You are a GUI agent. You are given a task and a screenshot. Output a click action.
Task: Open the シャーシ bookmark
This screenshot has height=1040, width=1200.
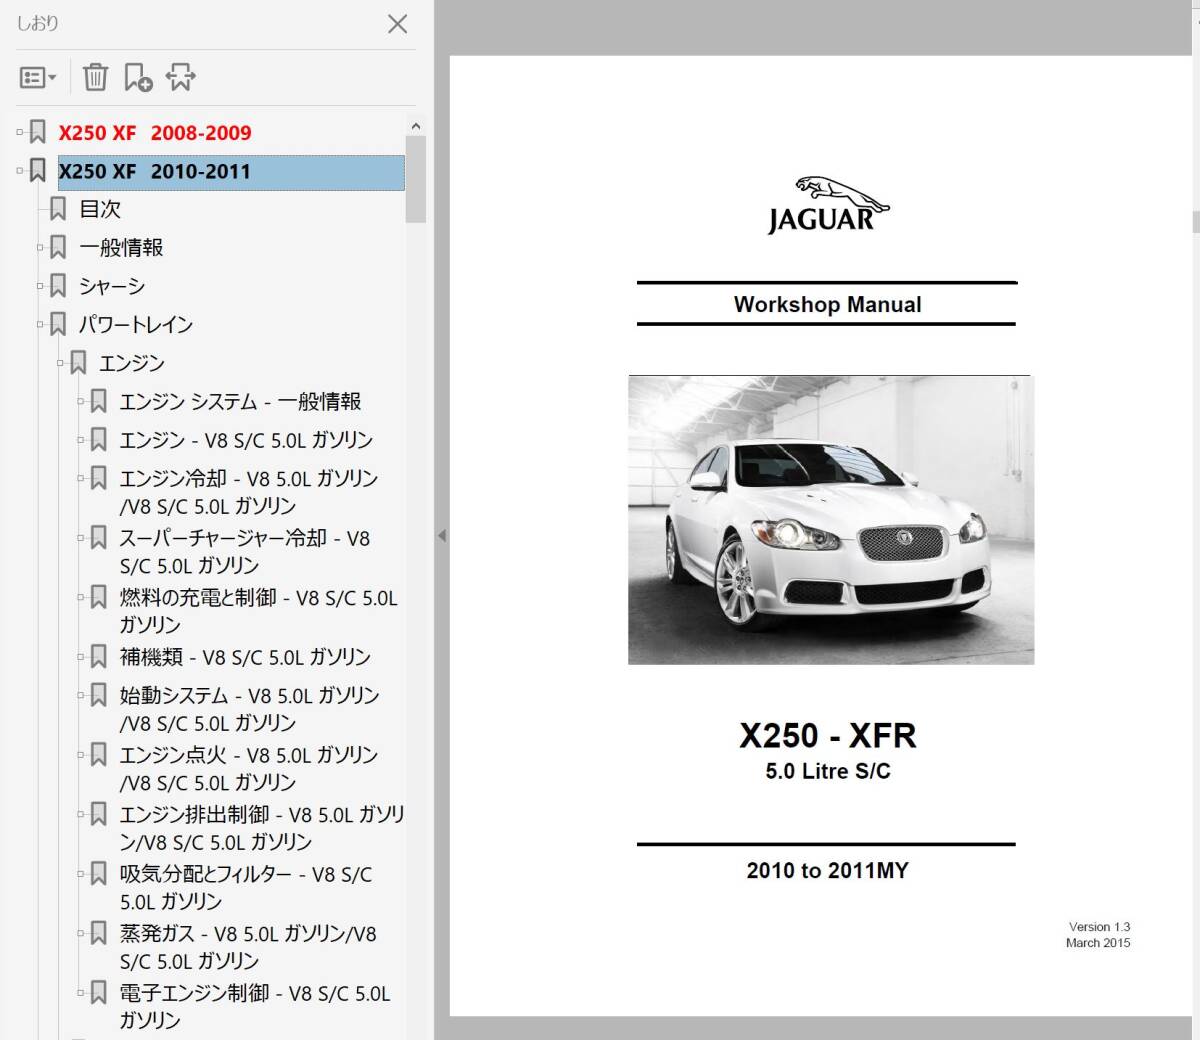coord(112,286)
